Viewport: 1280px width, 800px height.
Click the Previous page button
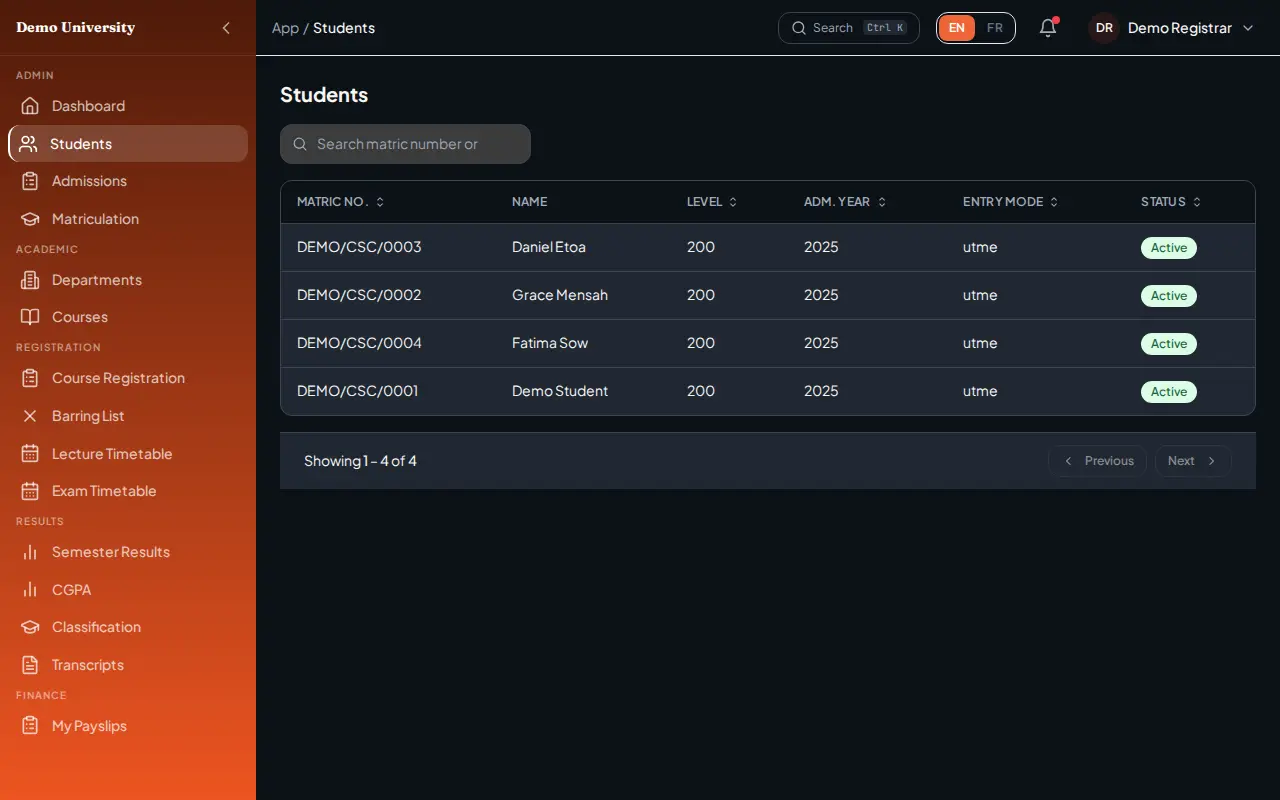coord(1097,461)
